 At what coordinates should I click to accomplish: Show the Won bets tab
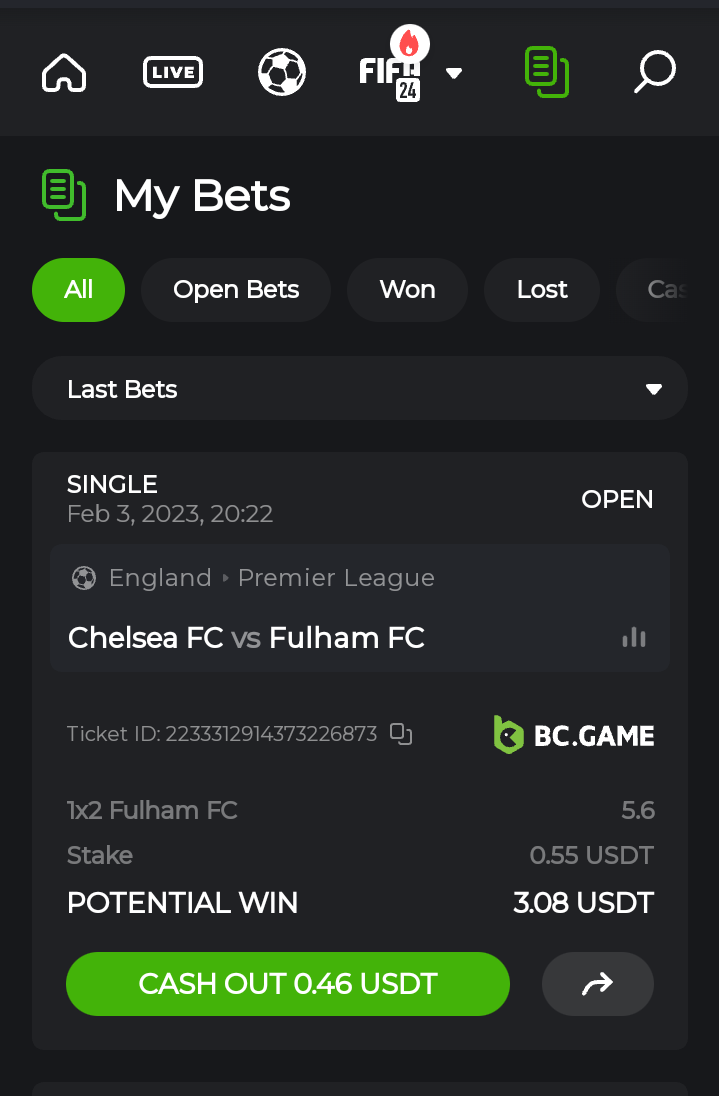coord(407,290)
